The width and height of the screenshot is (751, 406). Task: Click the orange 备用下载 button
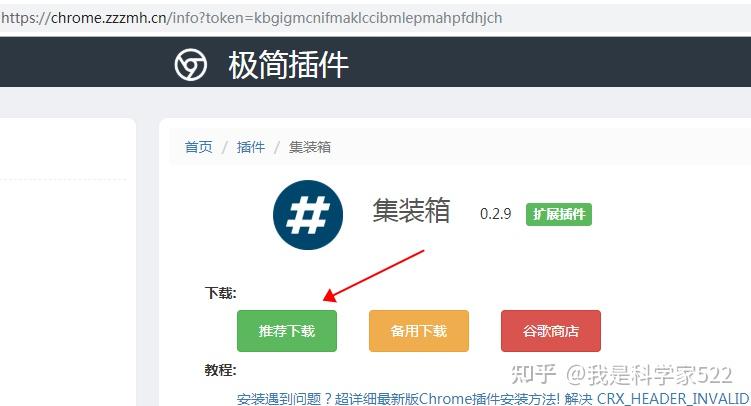click(419, 331)
